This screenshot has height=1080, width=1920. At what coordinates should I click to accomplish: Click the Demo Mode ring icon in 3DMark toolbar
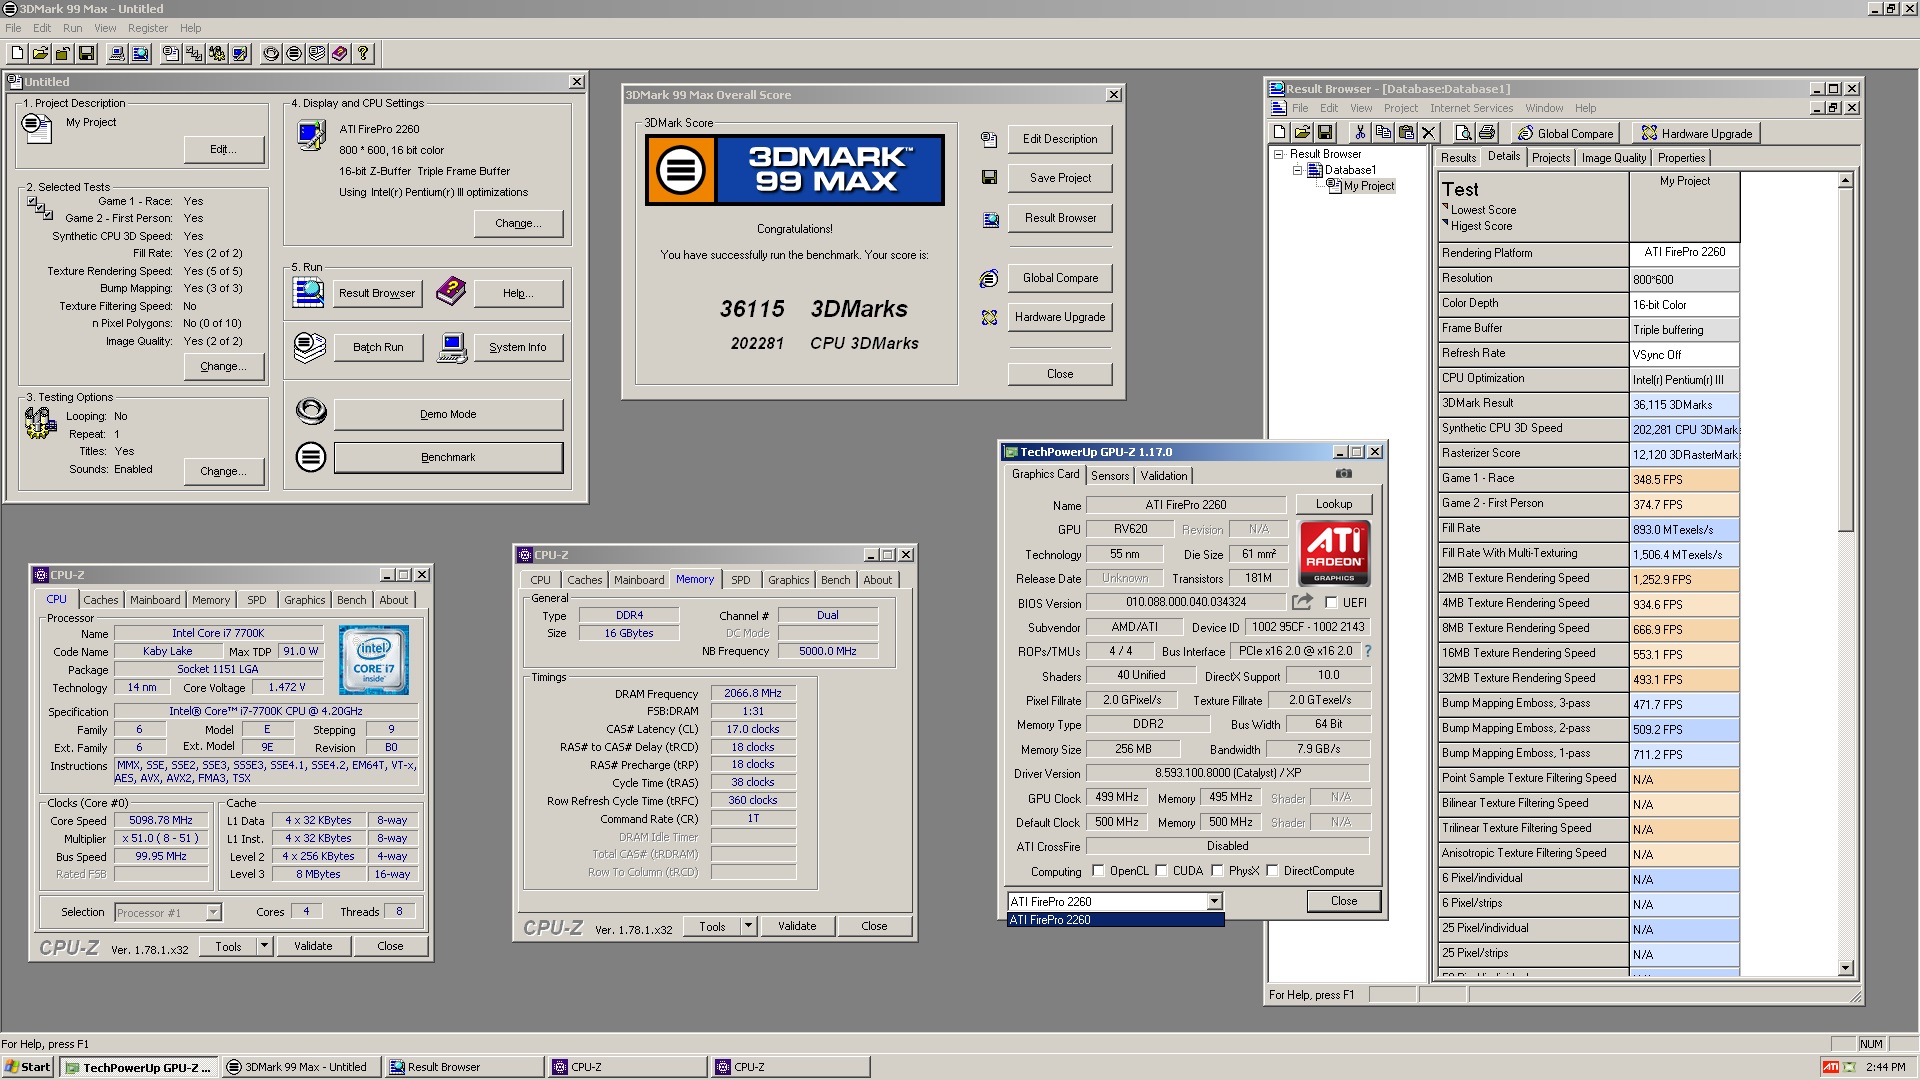(x=271, y=53)
